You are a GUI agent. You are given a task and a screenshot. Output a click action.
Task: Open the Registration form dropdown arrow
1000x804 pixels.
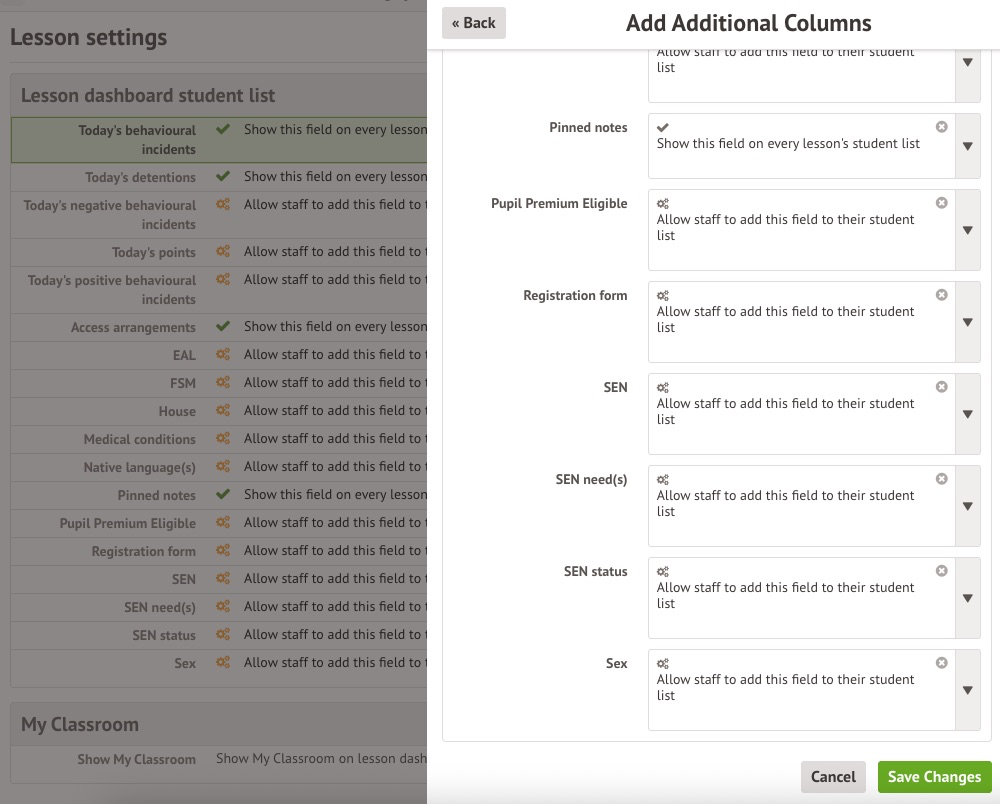point(967,322)
